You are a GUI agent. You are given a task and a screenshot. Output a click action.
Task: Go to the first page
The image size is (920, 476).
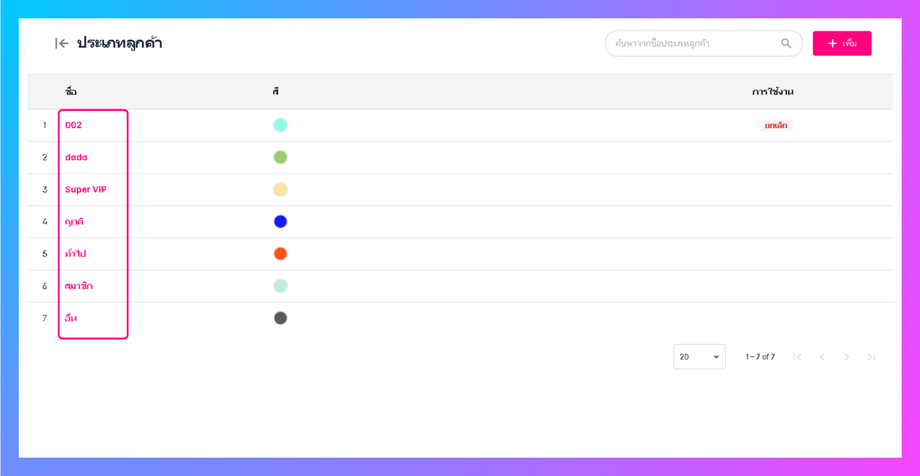click(x=797, y=357)
